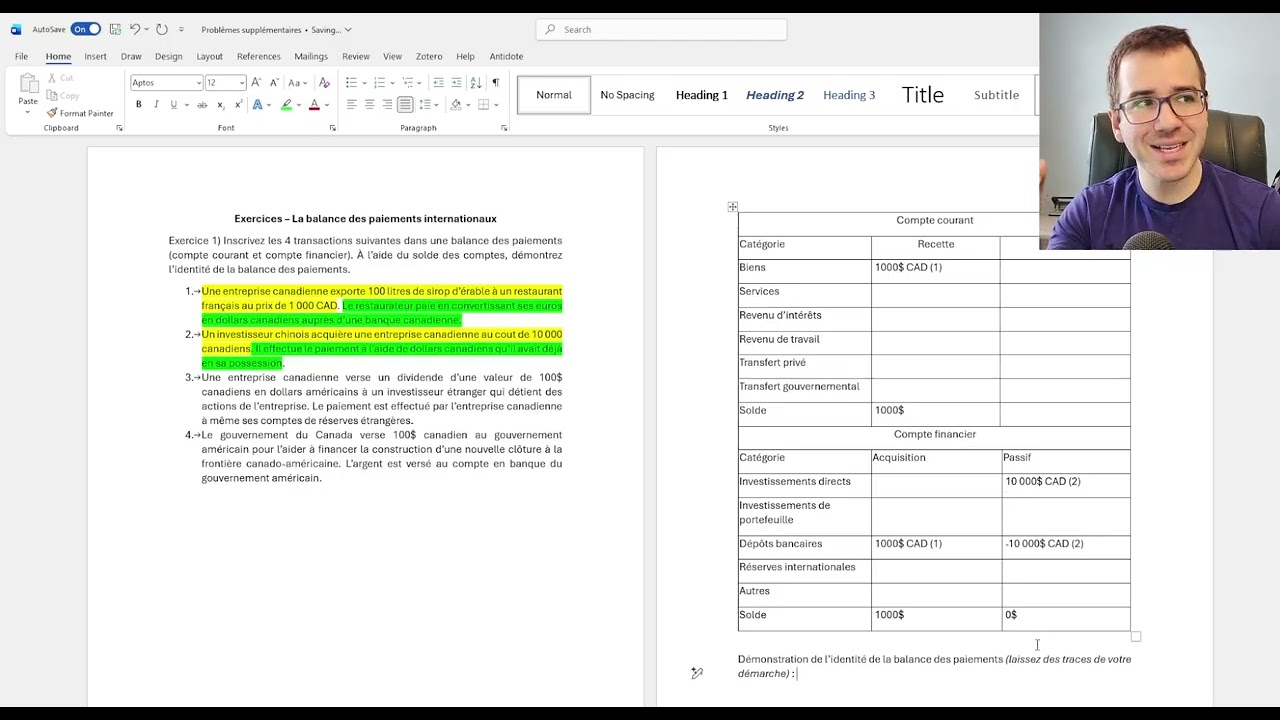Open the Zotero tab
1280x720 pixels.
click(429, 56)
